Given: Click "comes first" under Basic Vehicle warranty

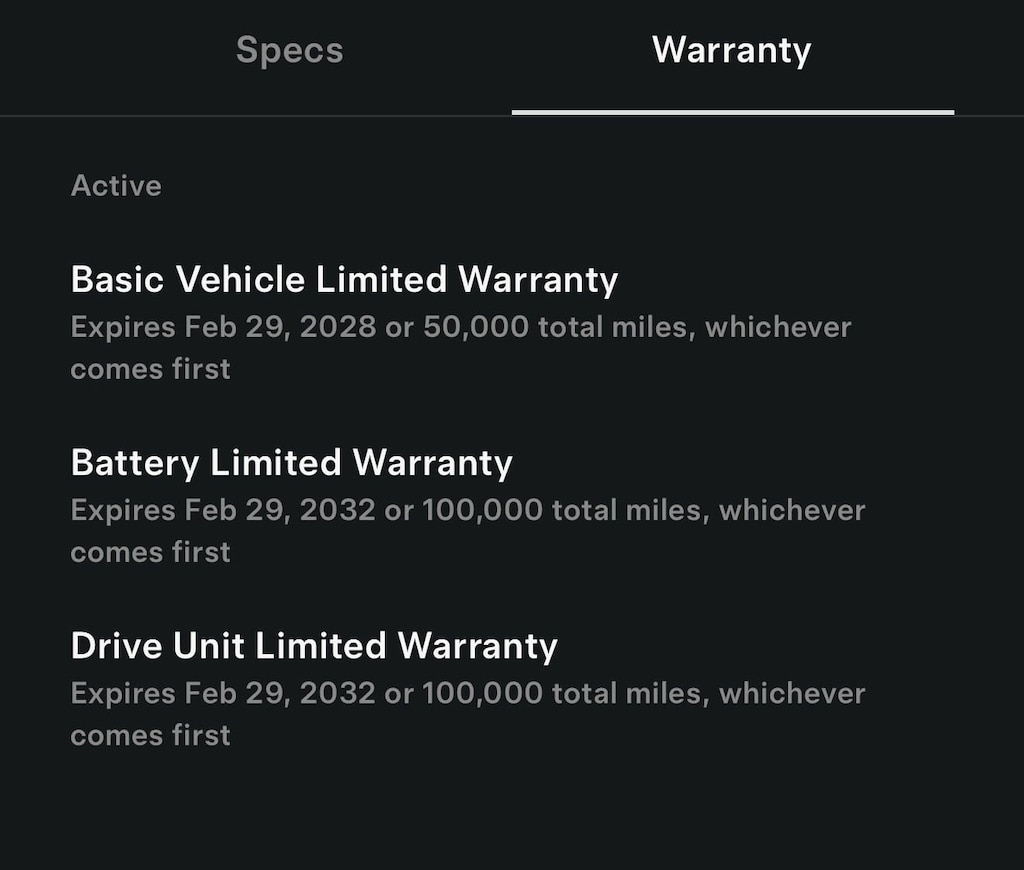Looking at the screenshot, I should click(150, 370).
